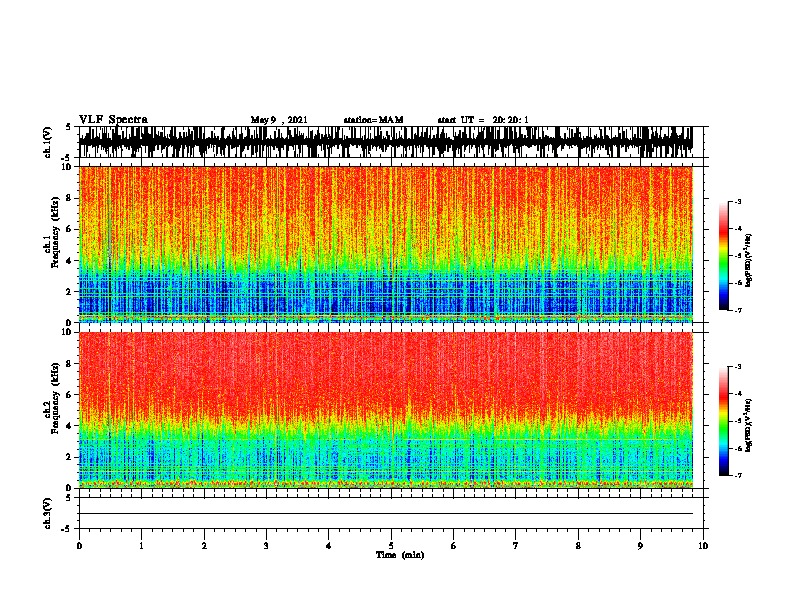The image size is (792, 612).
Task: Click the log(PSD) label beside ch.2 color bar
Action: 748,425
